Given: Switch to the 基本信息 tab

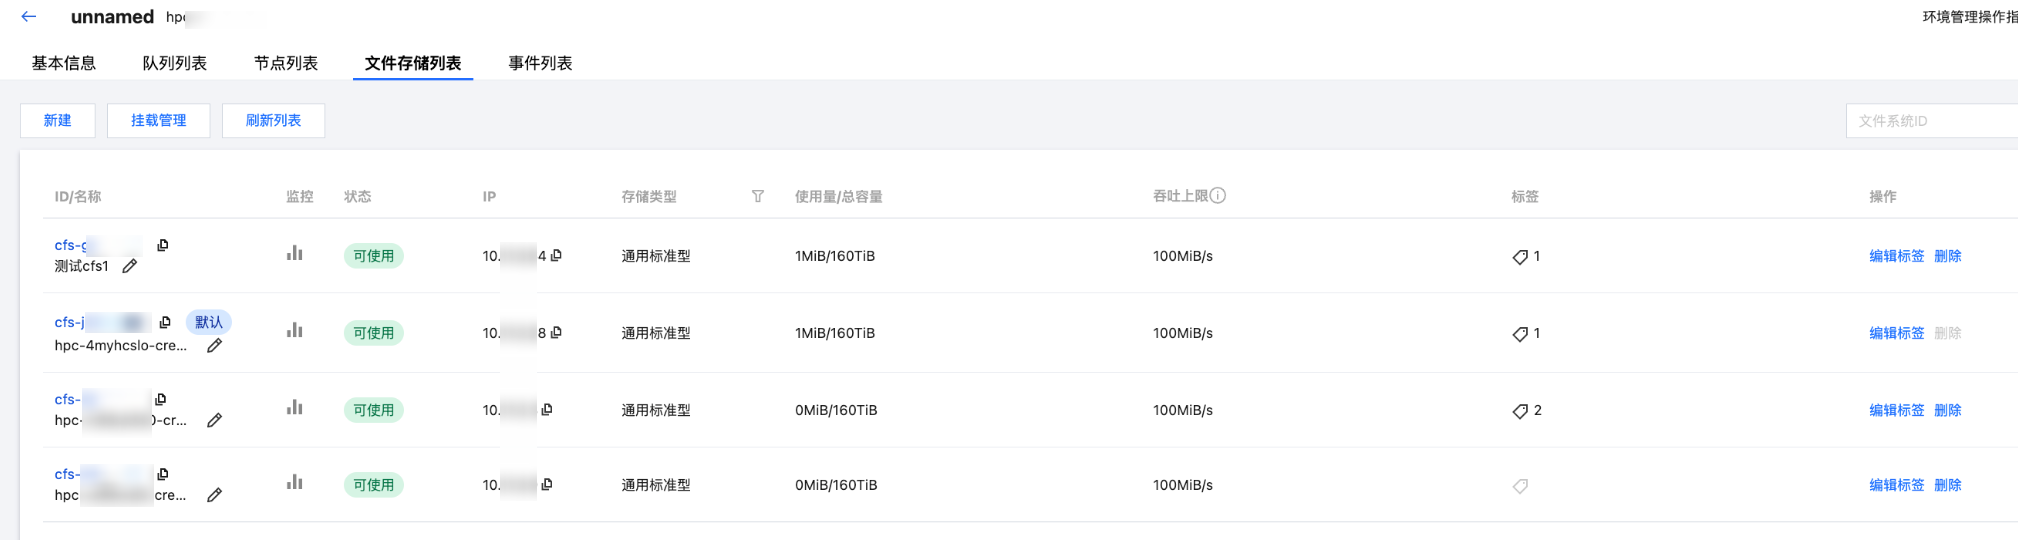Looking at the screenshot, I should coord(64,63).
